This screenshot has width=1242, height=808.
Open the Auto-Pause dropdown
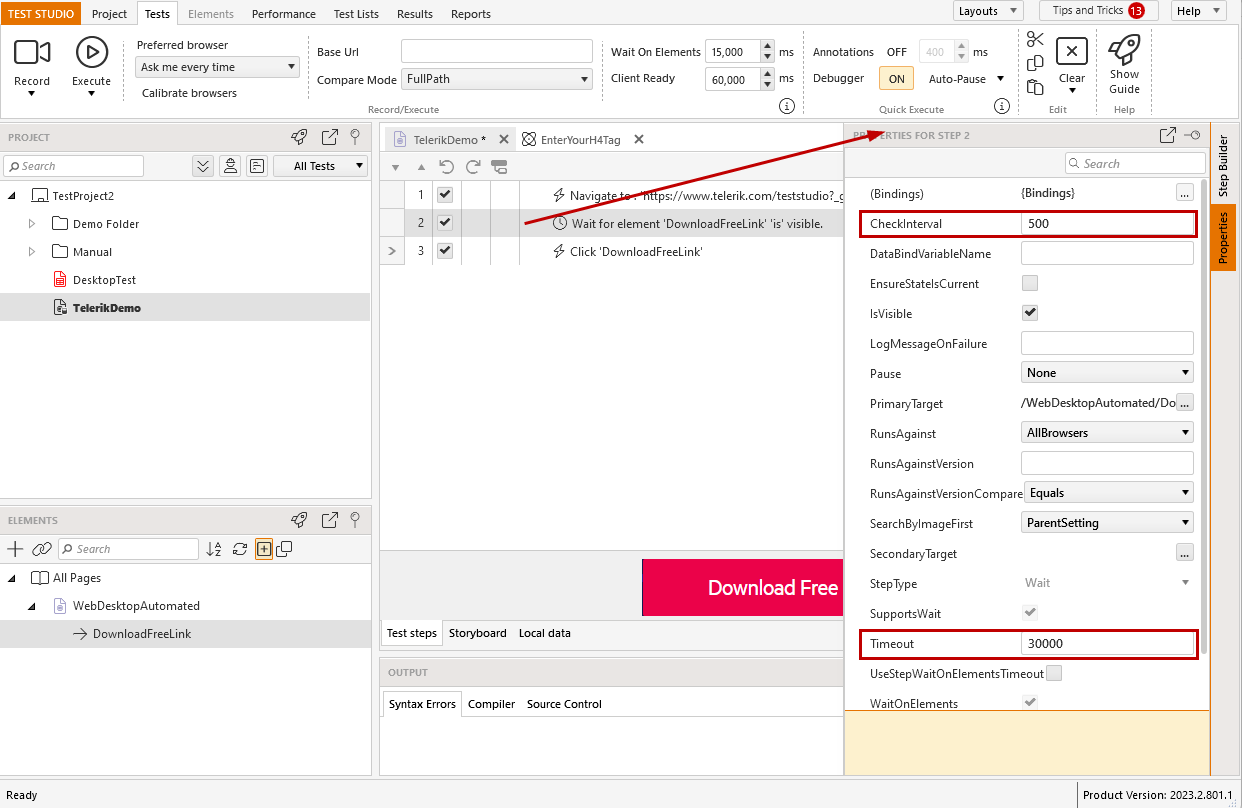point(964,79)
